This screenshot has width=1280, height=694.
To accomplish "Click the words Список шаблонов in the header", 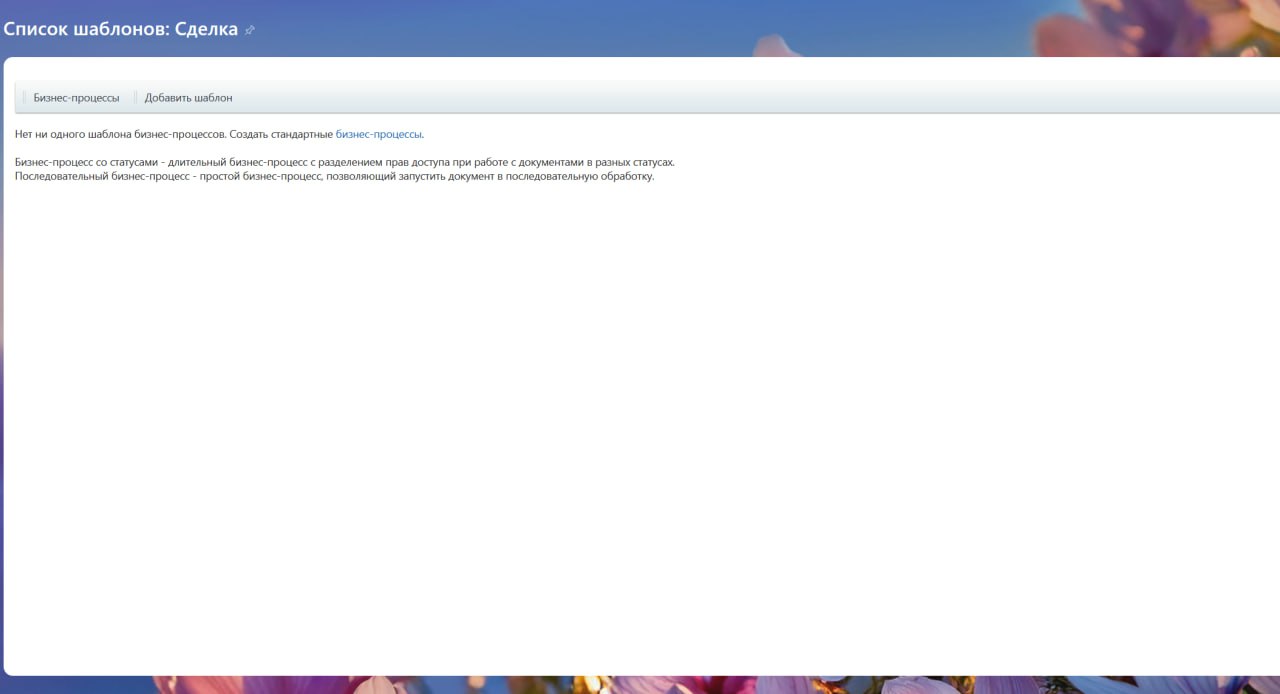I will click(85, 29).
